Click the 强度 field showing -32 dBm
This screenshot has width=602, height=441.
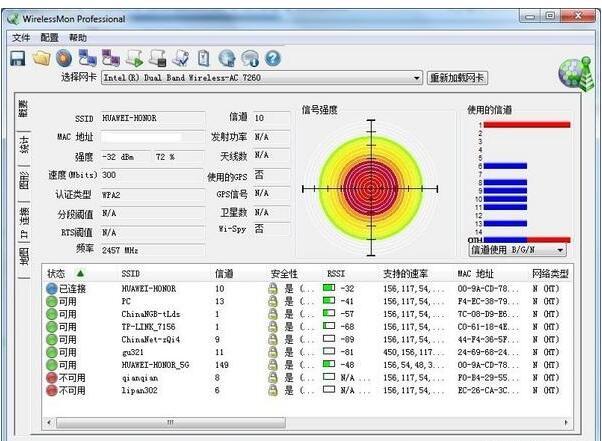point(126,157)
